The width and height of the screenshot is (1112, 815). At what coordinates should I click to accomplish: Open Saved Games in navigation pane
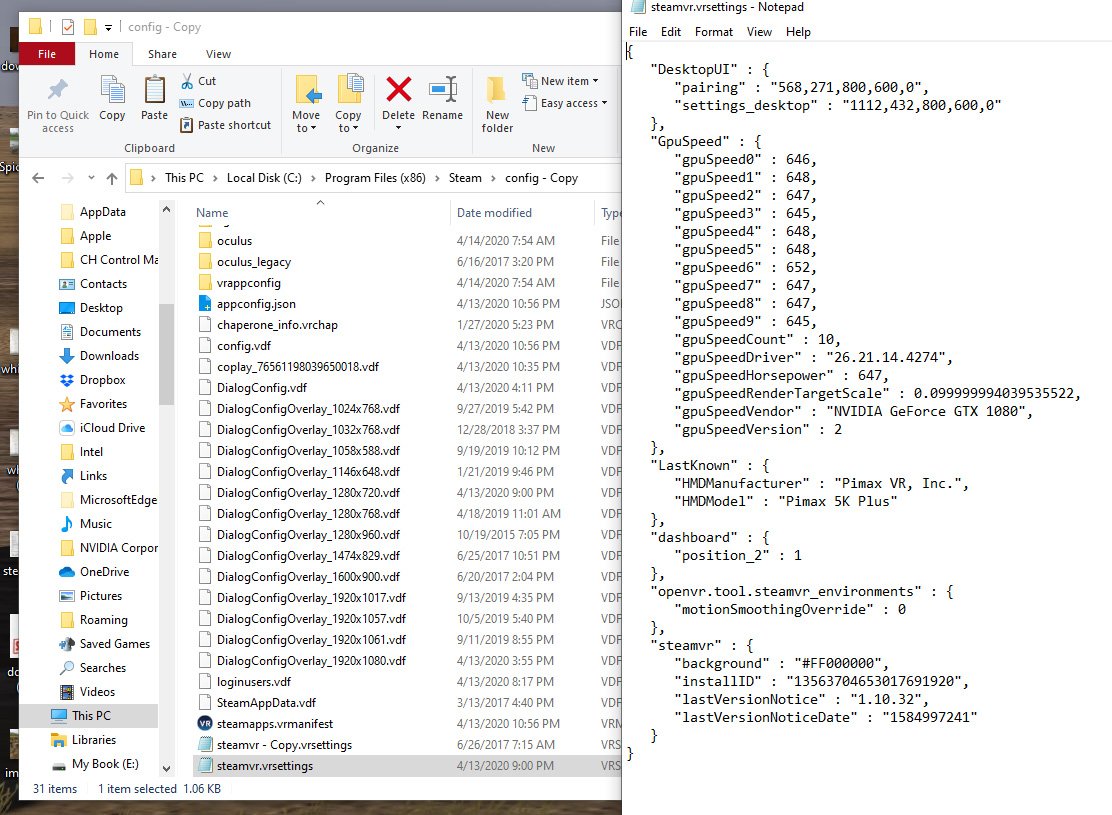click(114, 644)
